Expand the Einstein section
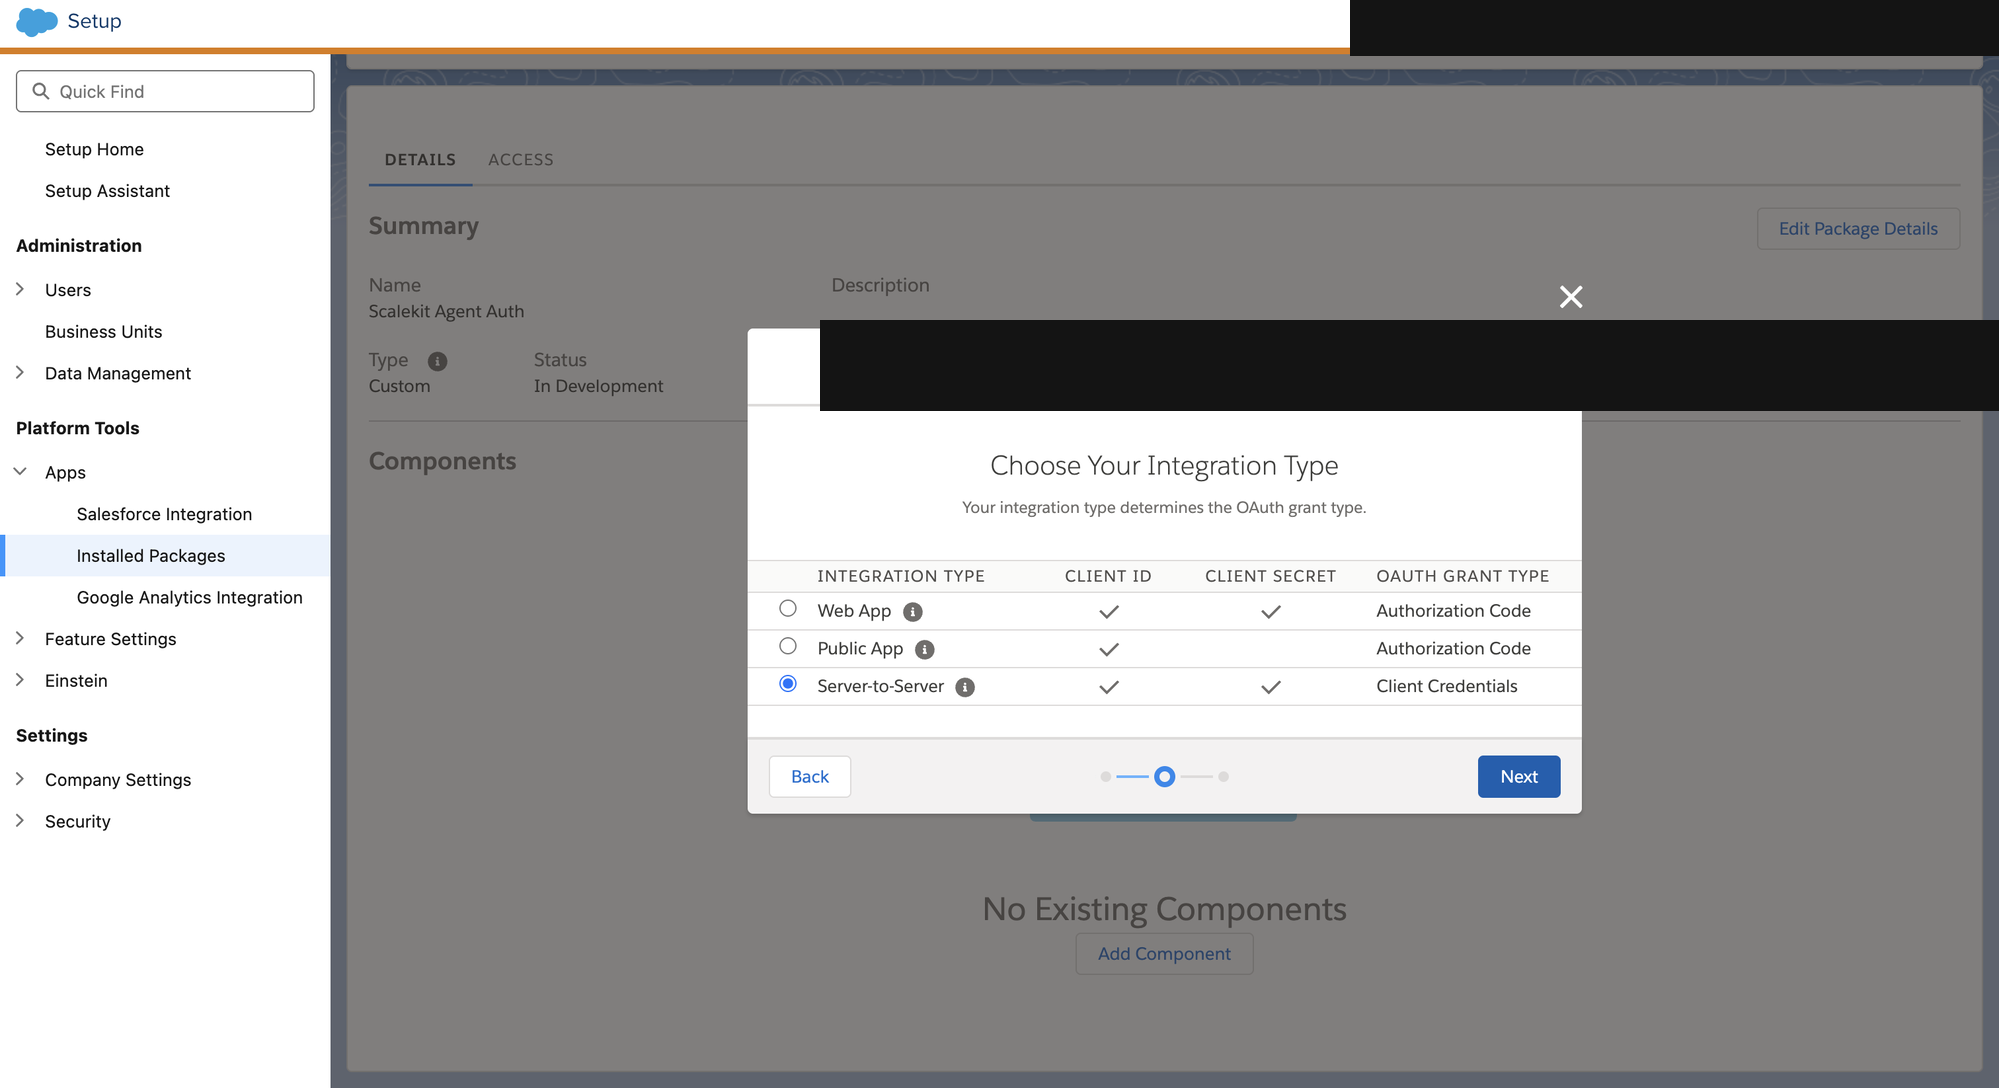Screen dimensions: 1999x1088 pyautogui.click(x=20, y=680)
